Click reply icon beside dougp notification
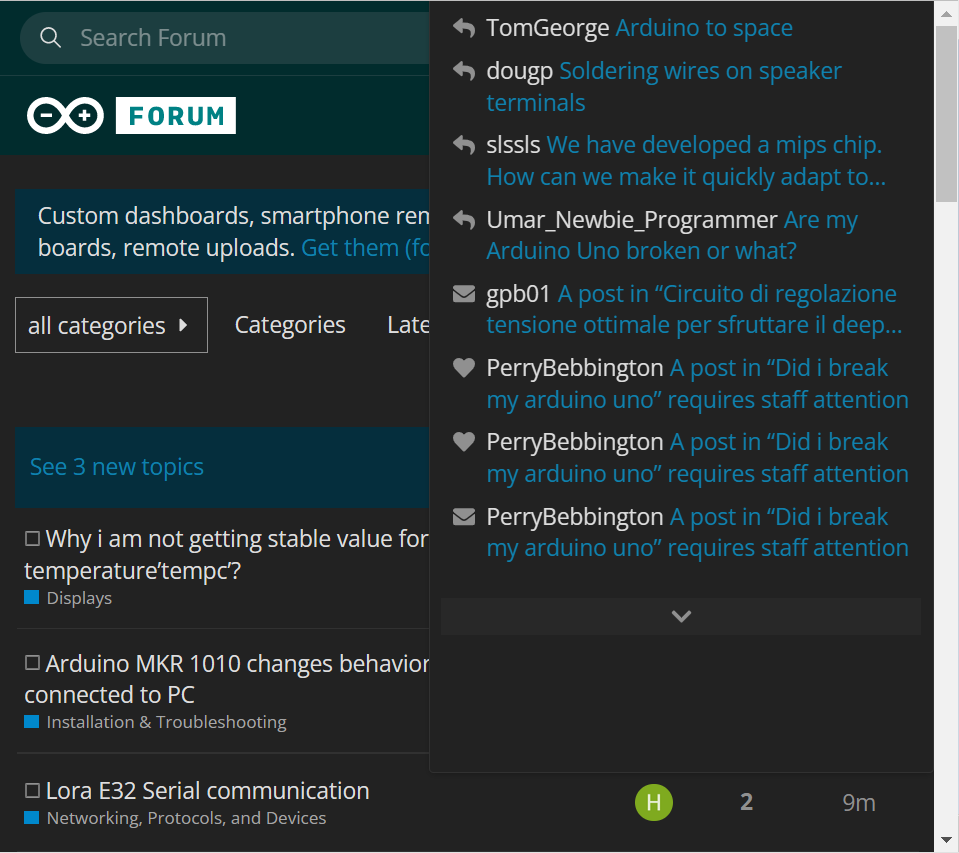This screenshot has width=959, height=853. [463, 72]
